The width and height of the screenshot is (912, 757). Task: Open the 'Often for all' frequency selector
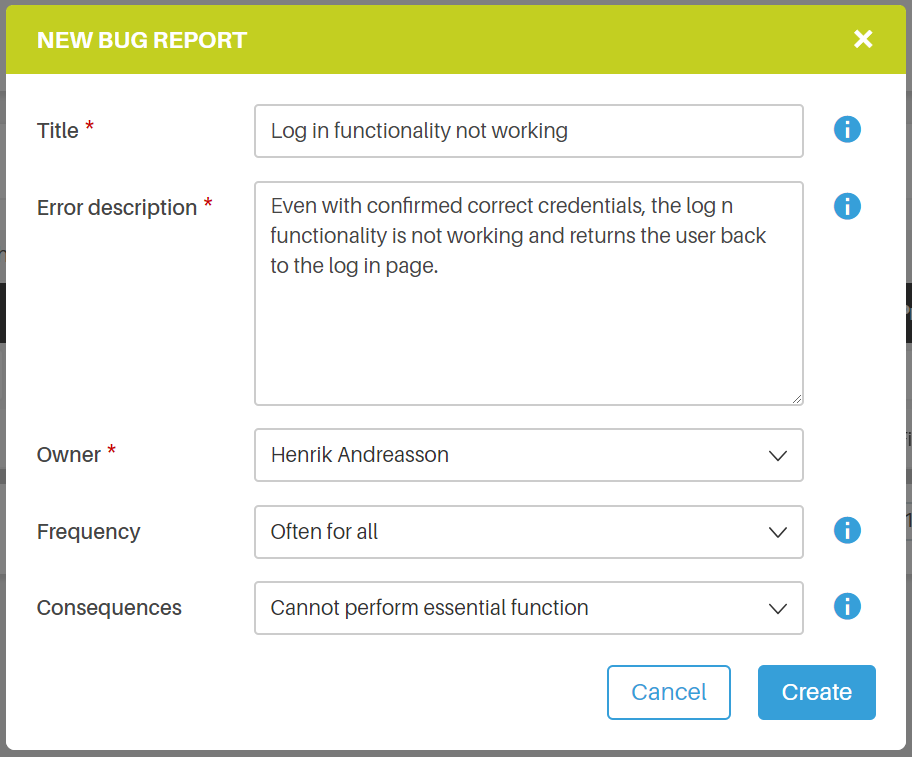pos(529,531)
